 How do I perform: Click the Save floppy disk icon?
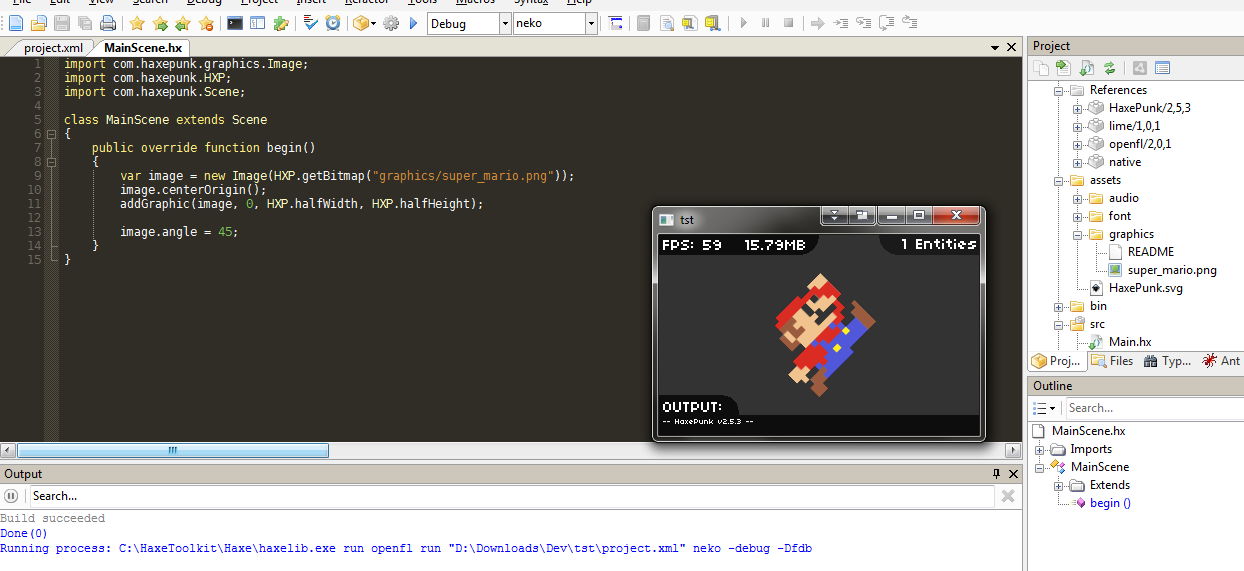pos(62,23)
